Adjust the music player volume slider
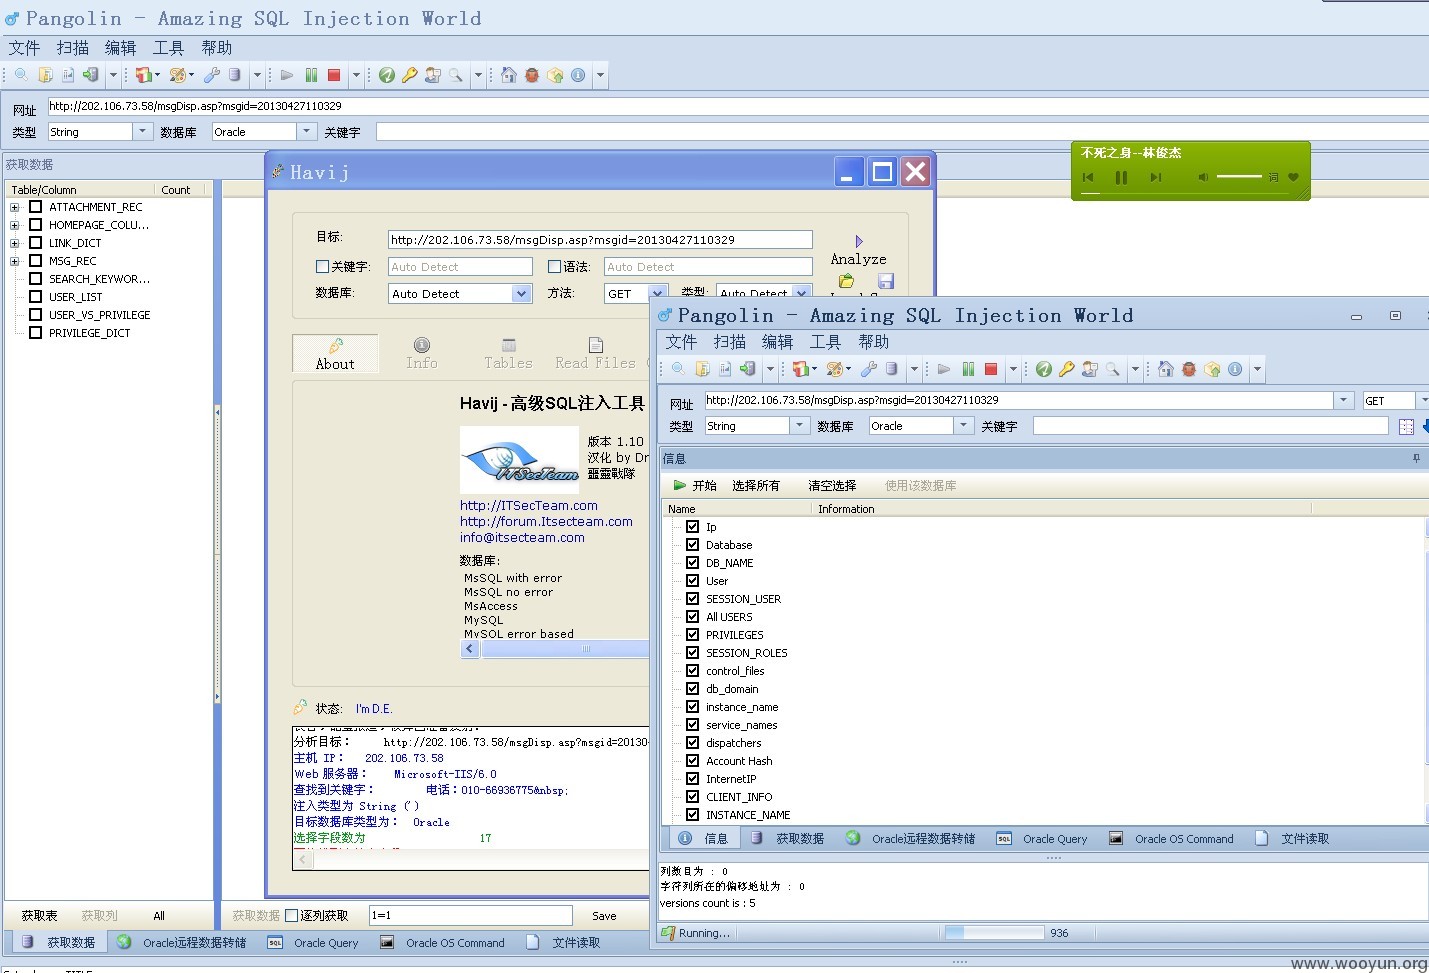1429x973 pixels. click(x=1239, y=177)
